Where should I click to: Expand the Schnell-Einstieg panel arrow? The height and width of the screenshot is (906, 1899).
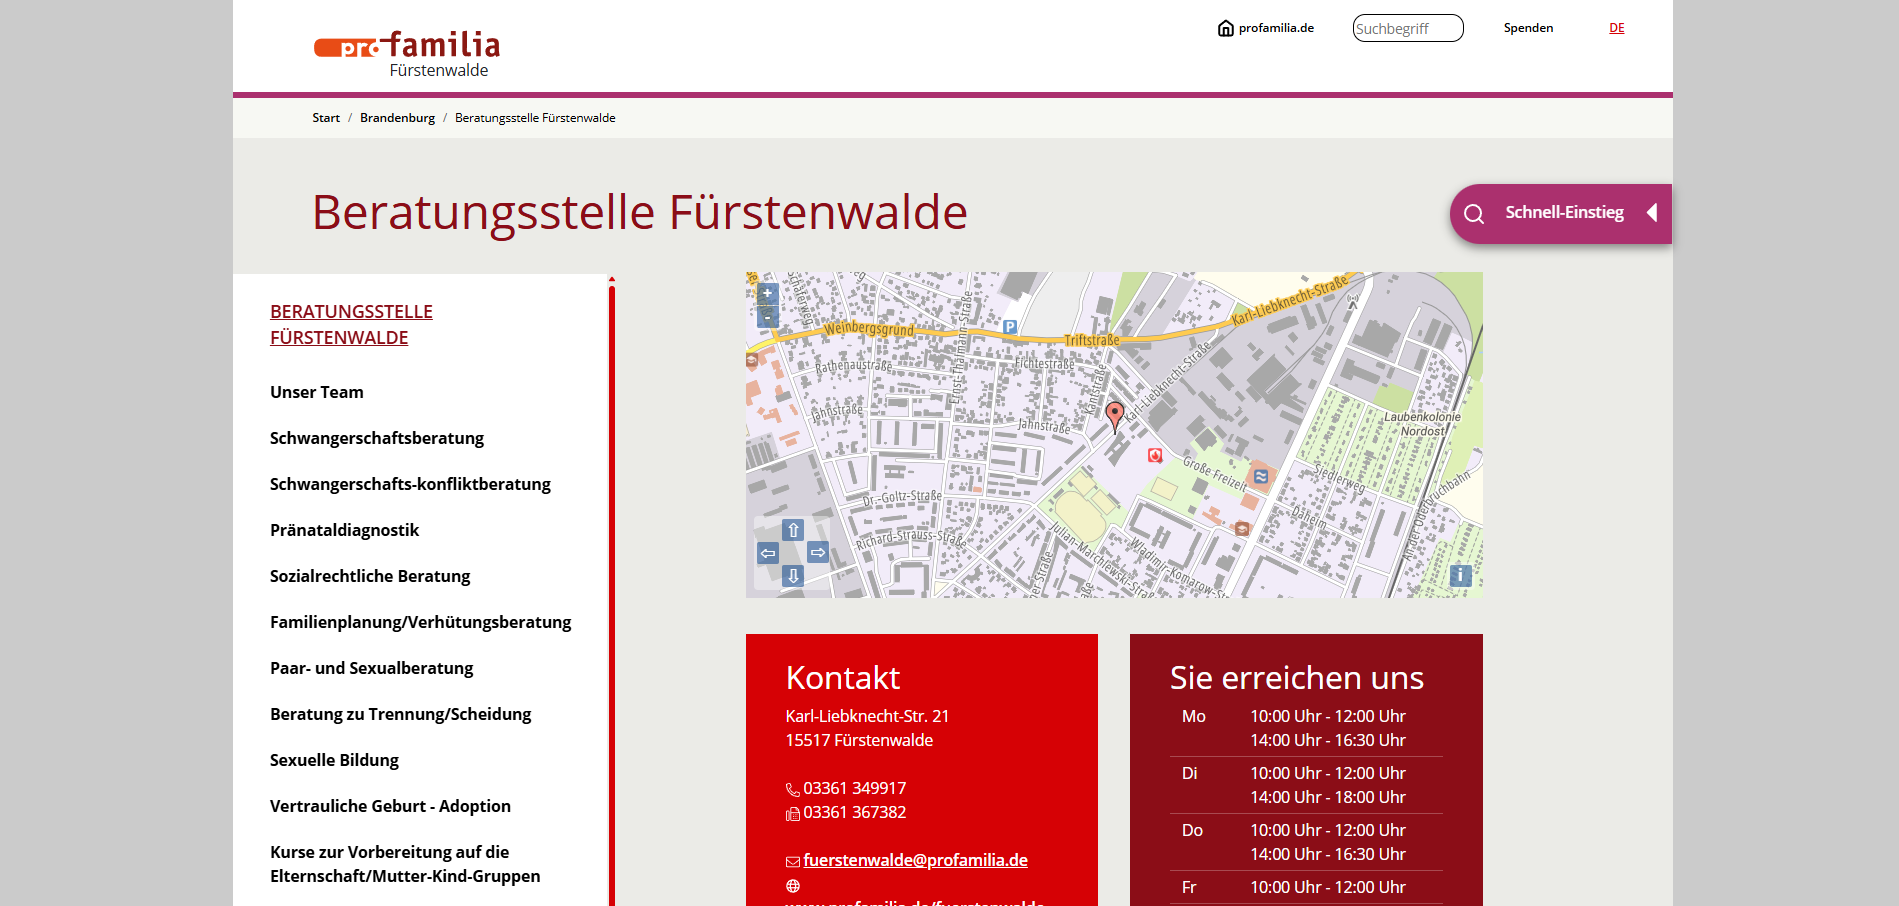coord(1652,213)
